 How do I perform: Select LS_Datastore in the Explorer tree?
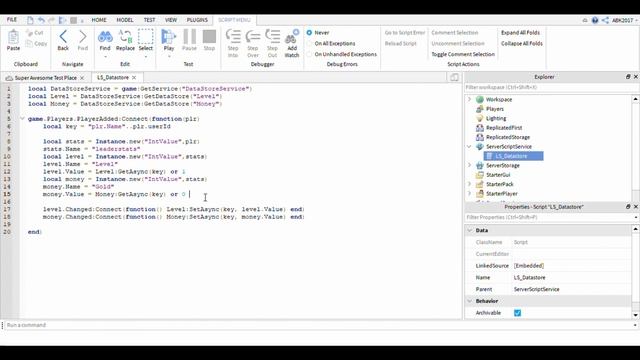pyautogui.click(x=513, y=156)
